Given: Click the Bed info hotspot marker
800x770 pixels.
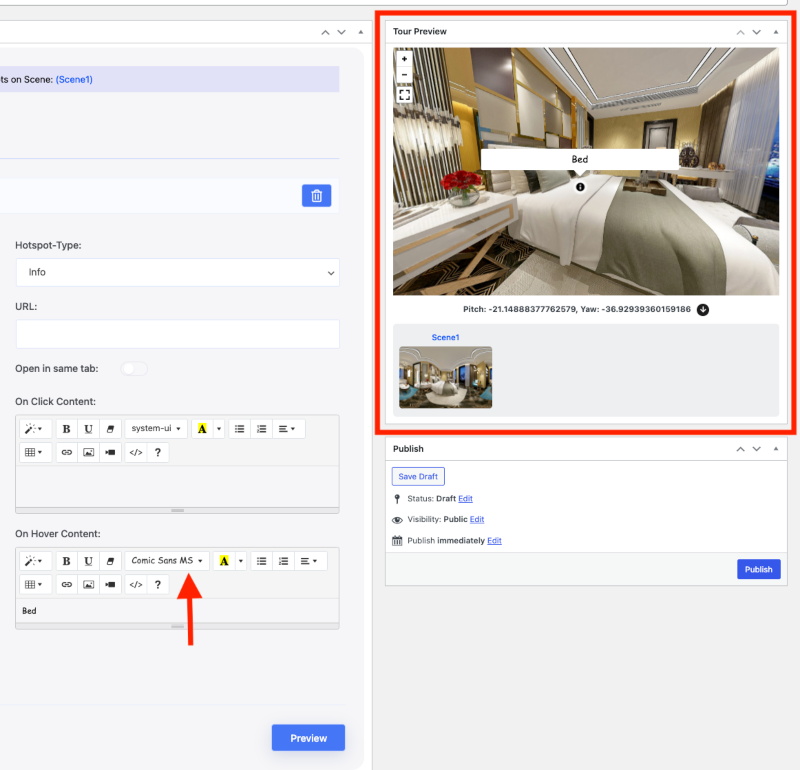Looking at the screenshot, I should (580, 187).
